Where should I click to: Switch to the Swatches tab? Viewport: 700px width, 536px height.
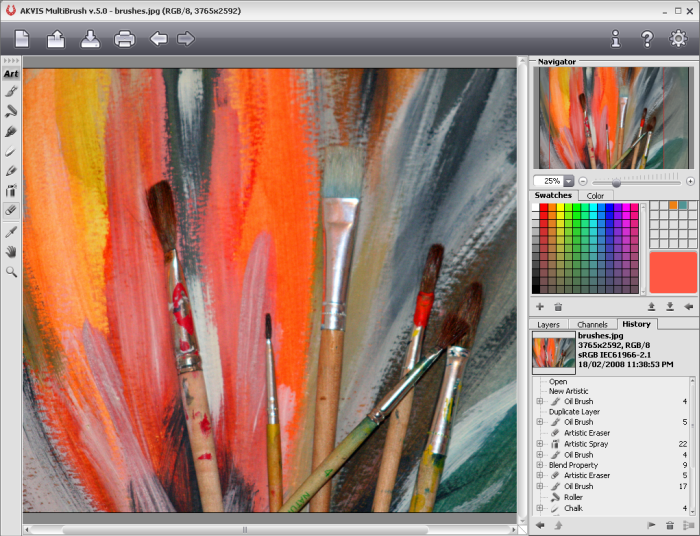(x=553, y=195)
